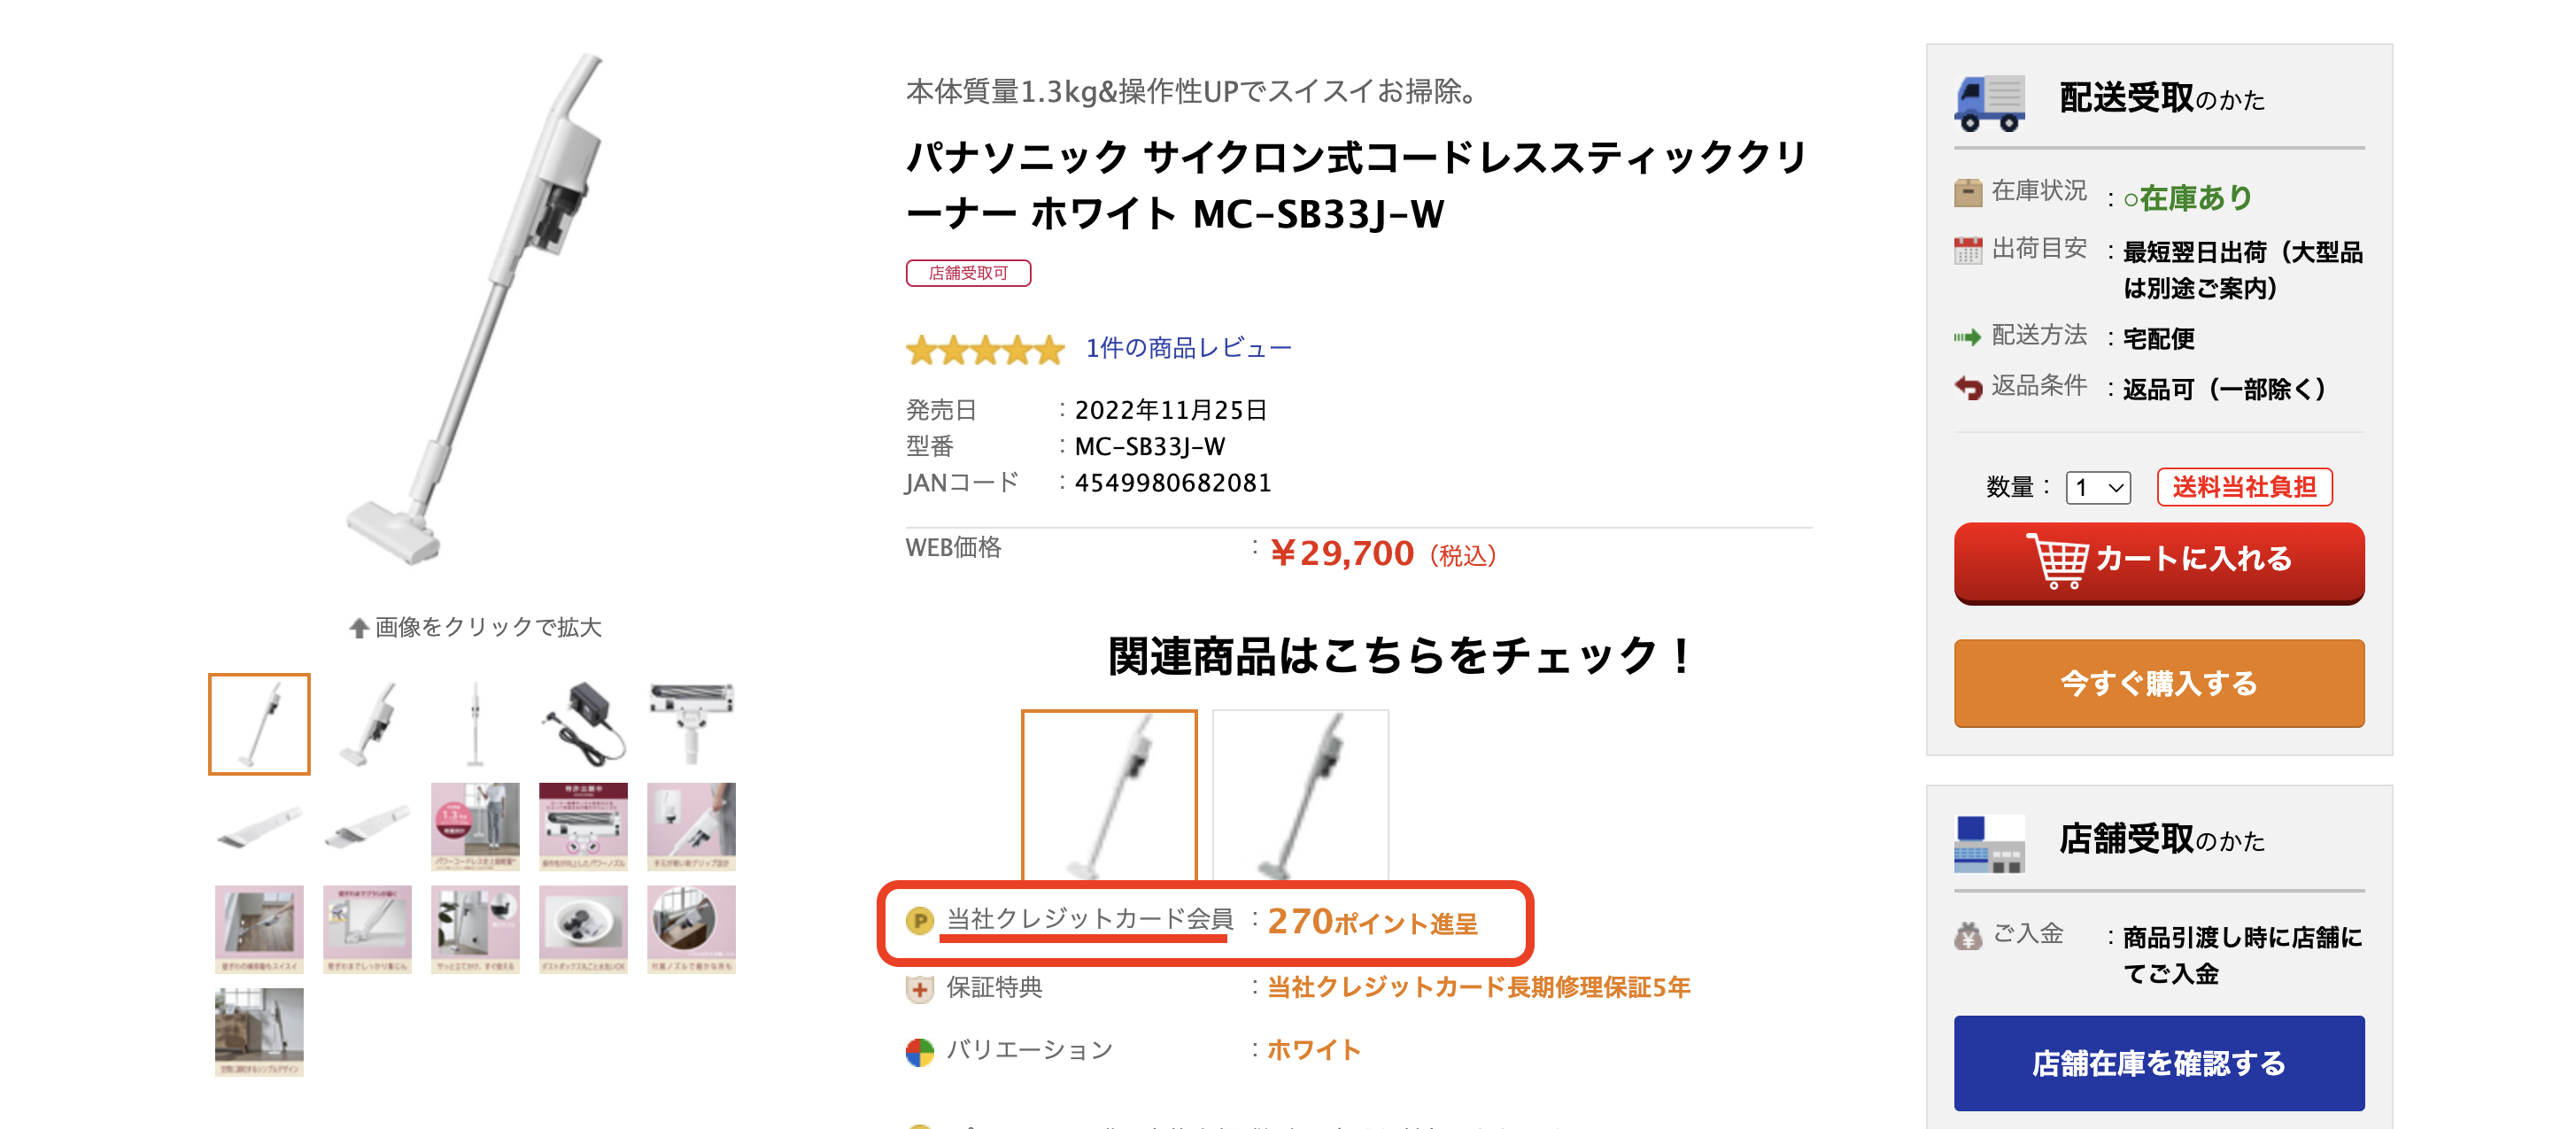
Task: Click the red return arrow icon
Action: tap(1968, 387)
